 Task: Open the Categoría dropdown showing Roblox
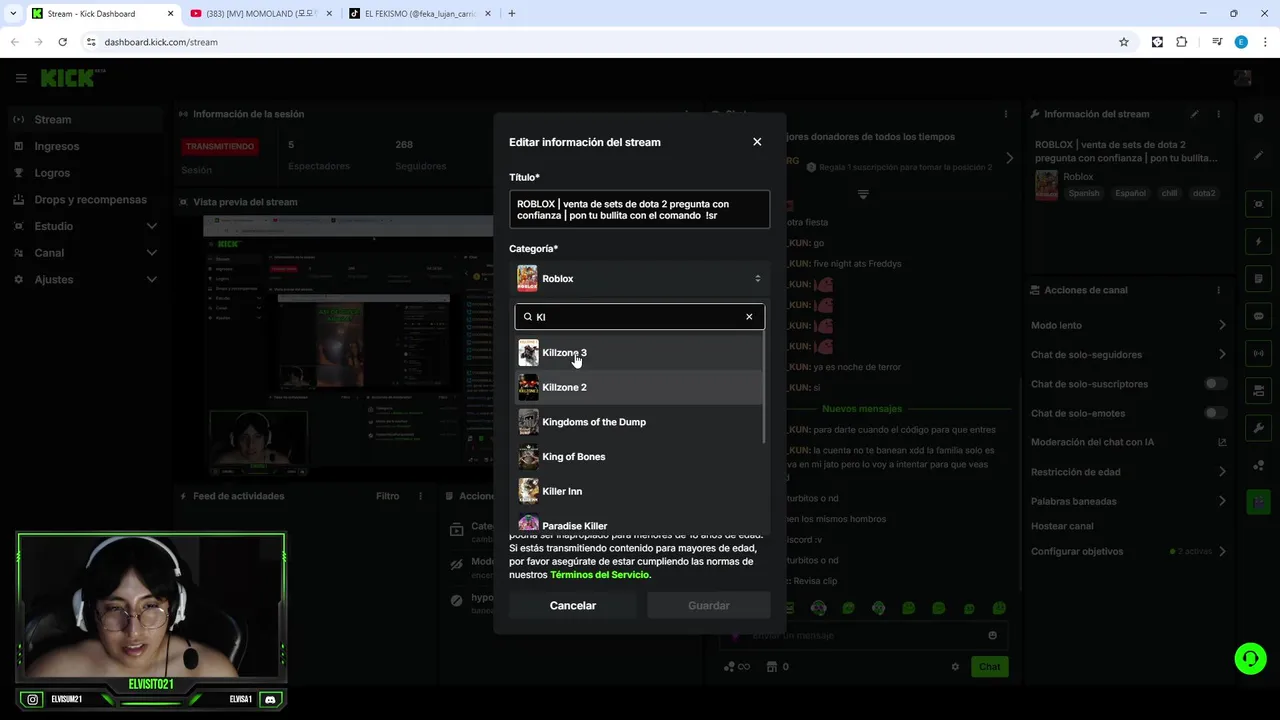tap(640, 279)
